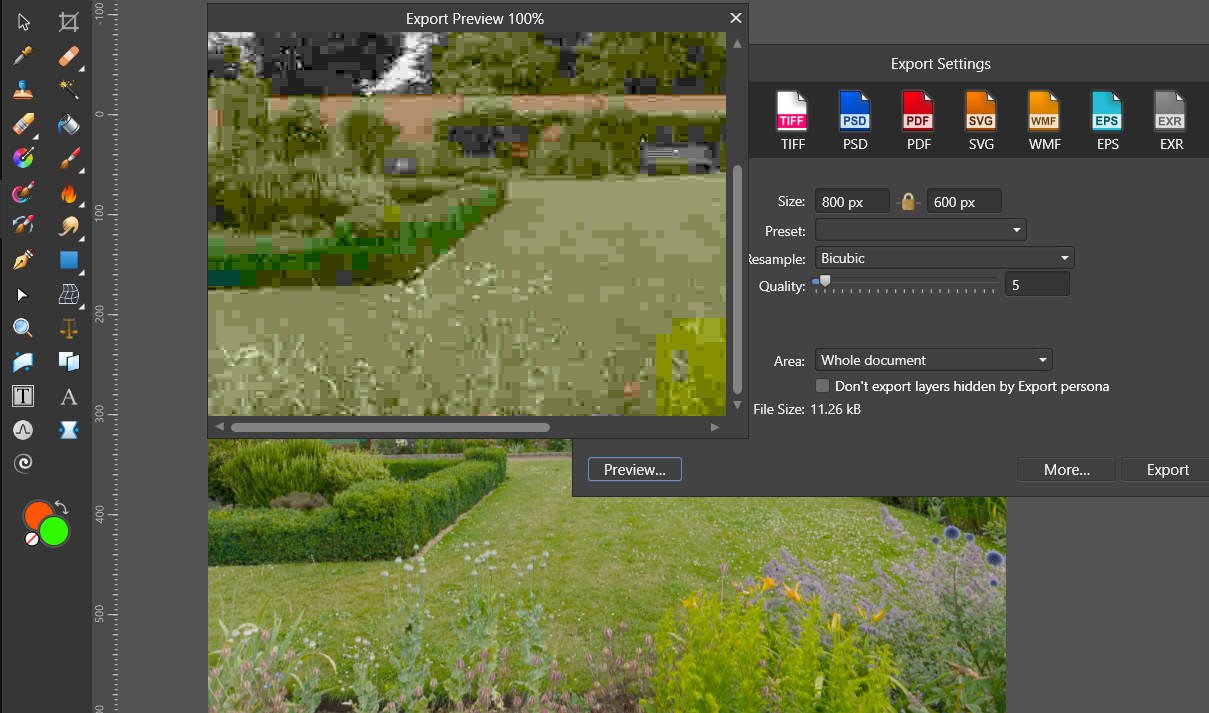The image size is (1209, 713).
Task: Select the spiral twirl tool
Action: point(23,463)
